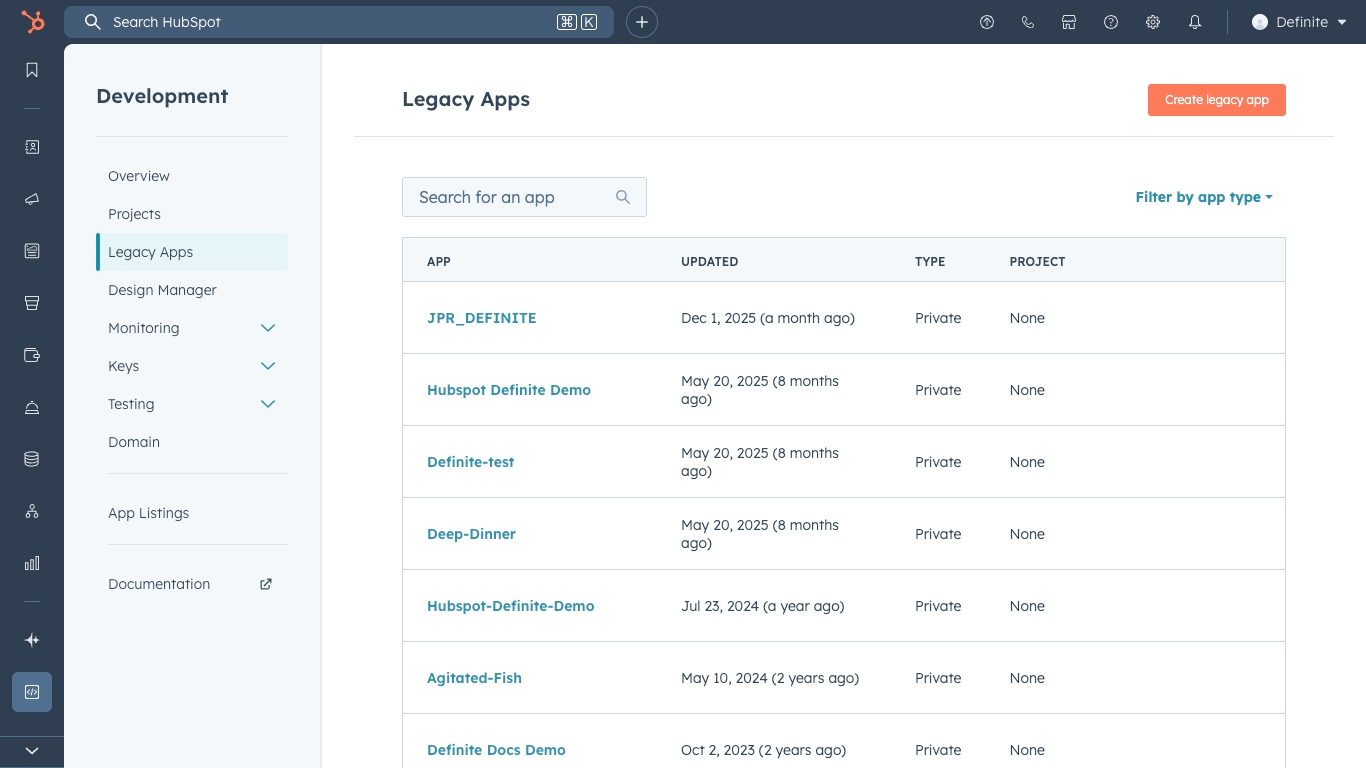Go to Projects in Development menu
1366x768 pixels.
pyautogui.click(x=134, y=214)
